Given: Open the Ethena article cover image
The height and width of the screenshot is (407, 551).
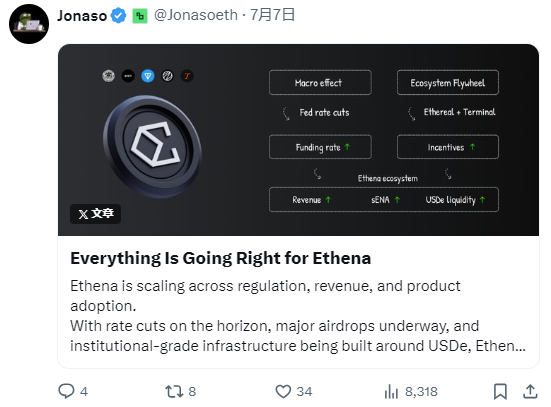Looking at the screenshot, I should point(298,140).
